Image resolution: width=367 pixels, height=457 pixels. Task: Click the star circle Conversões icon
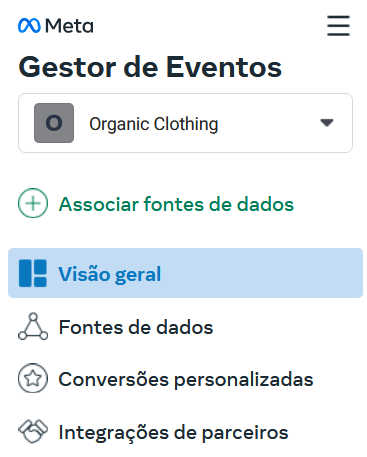click(33, 378)
